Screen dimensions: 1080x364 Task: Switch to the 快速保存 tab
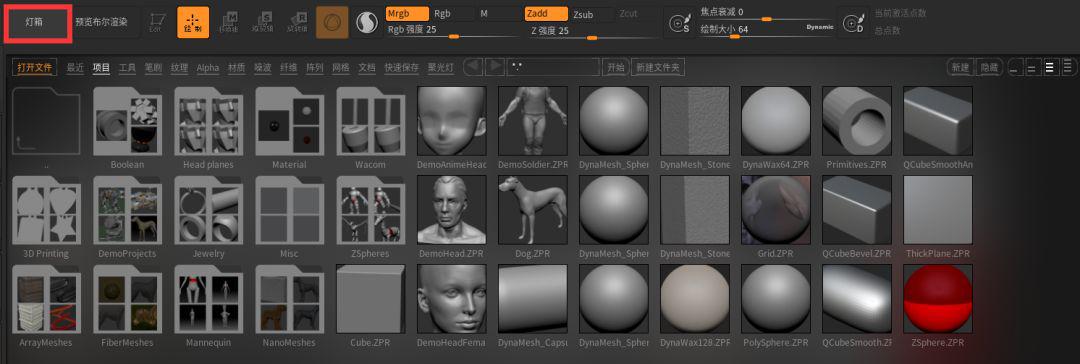[x=402, y=68]
